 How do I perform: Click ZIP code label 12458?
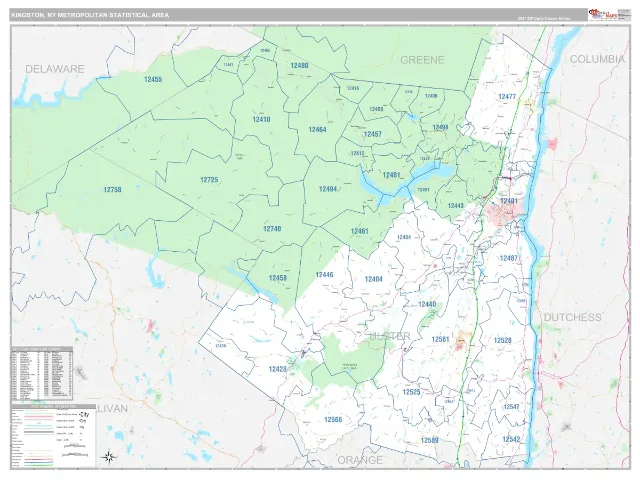pyautogui.click(x=278, y=278)
